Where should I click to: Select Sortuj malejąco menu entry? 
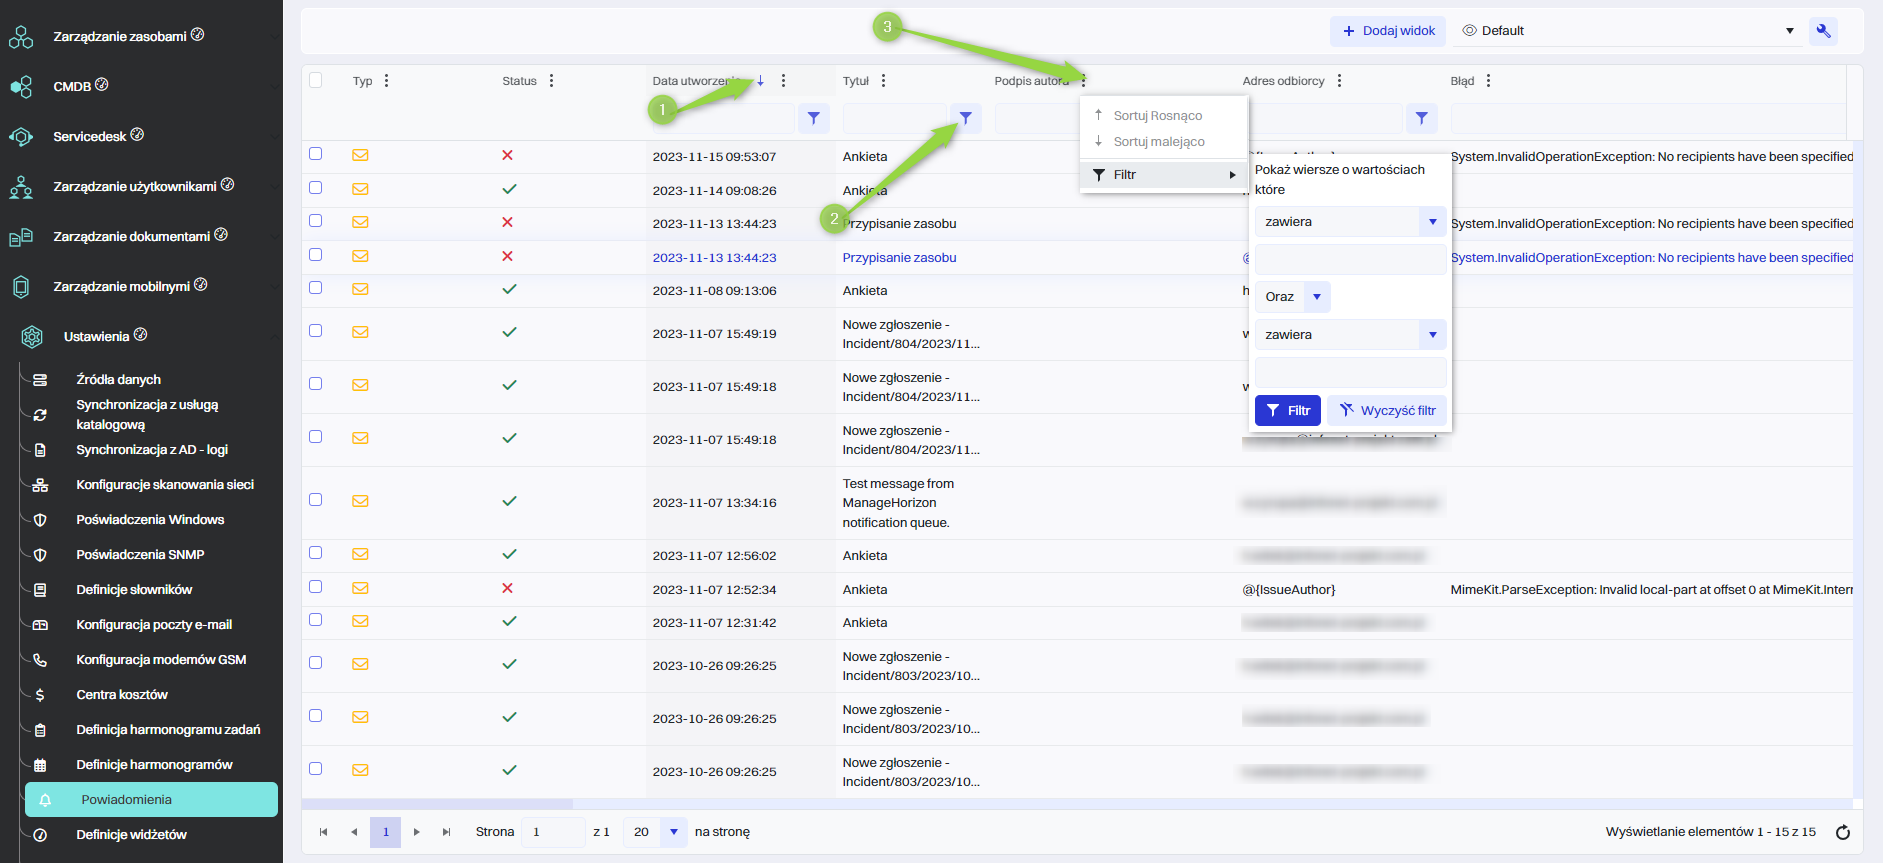pos(1158,142)
